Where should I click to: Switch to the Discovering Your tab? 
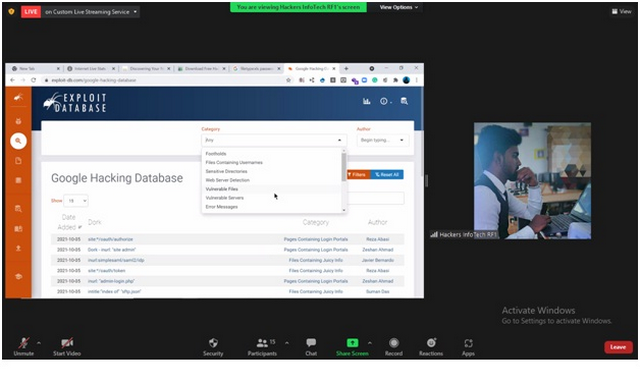click(146, 69)
